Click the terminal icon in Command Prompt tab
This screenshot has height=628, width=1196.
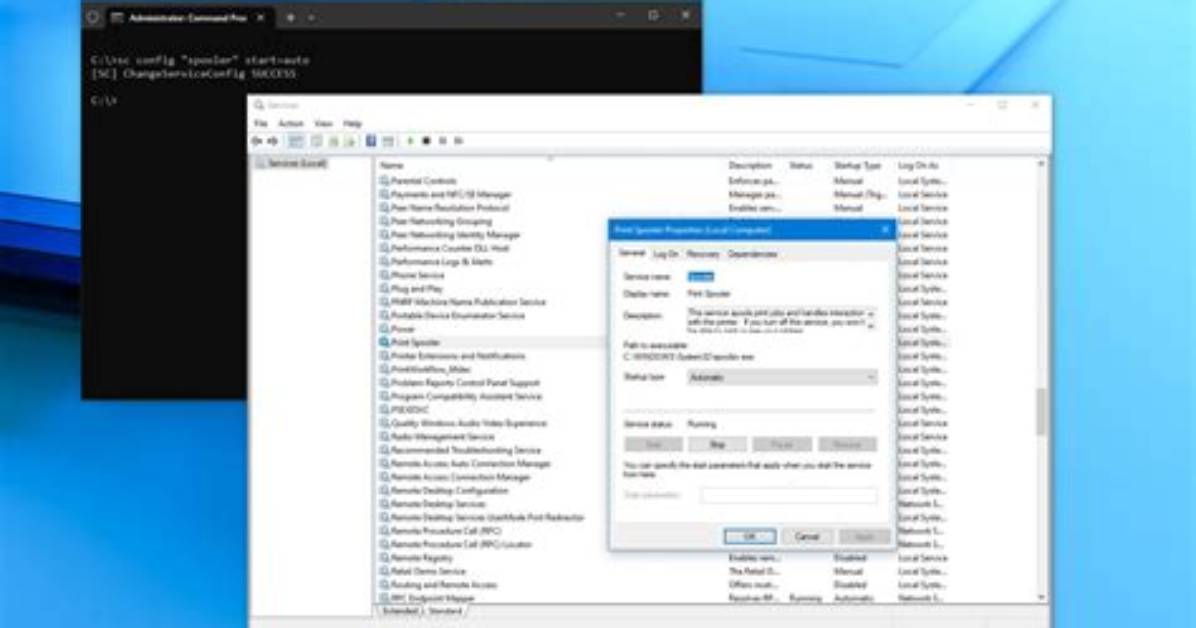point(117,18)
